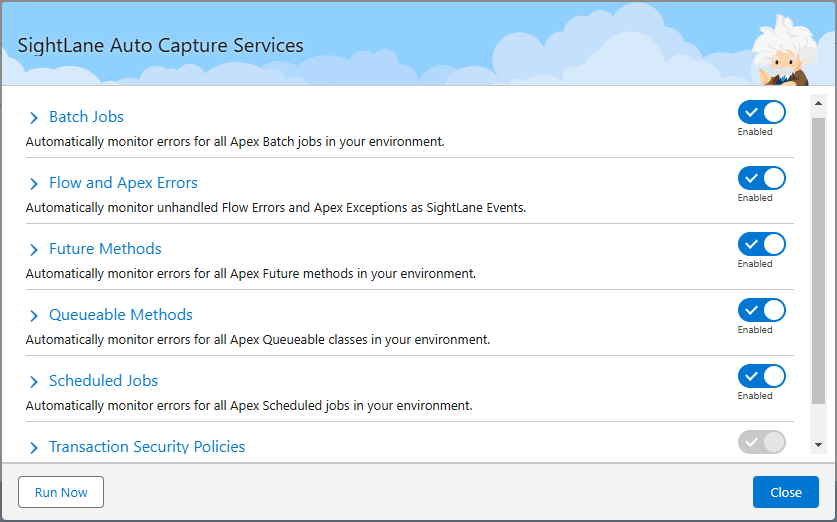The image size is (837, 522).
Task: Expand the Scheduled Jobs chevron
Action: click(x=34, y=382)
